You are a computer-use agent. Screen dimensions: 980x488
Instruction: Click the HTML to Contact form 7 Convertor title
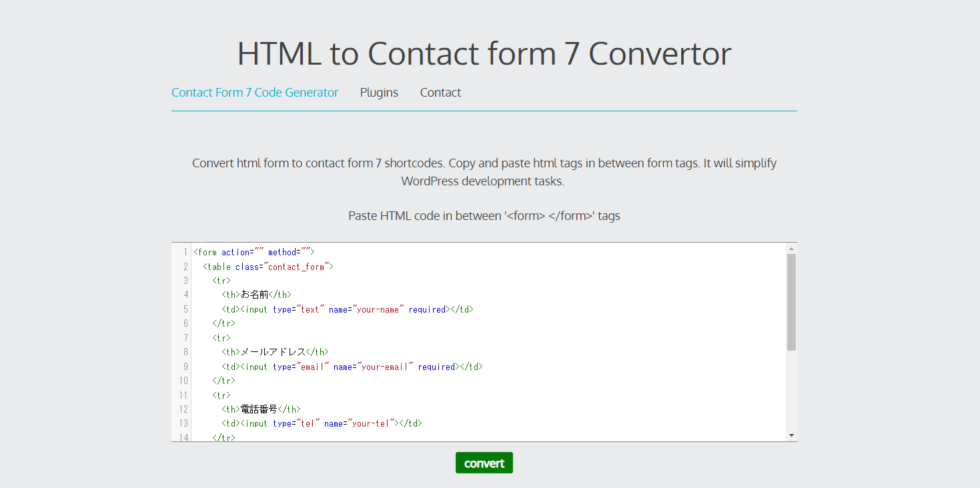pyautogui.click(x=484, y=53)
